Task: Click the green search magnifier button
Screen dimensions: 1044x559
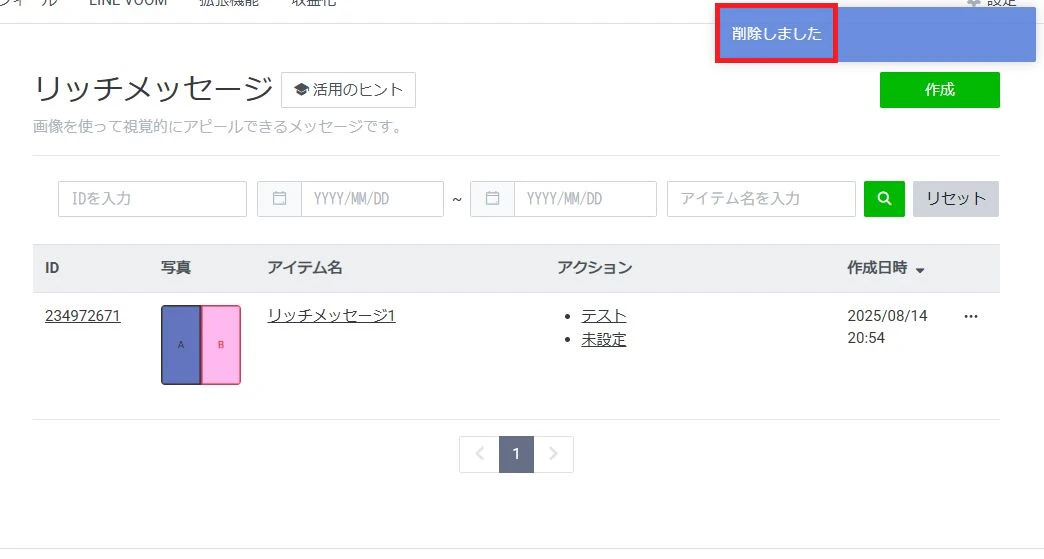Action: click(884, 199)
